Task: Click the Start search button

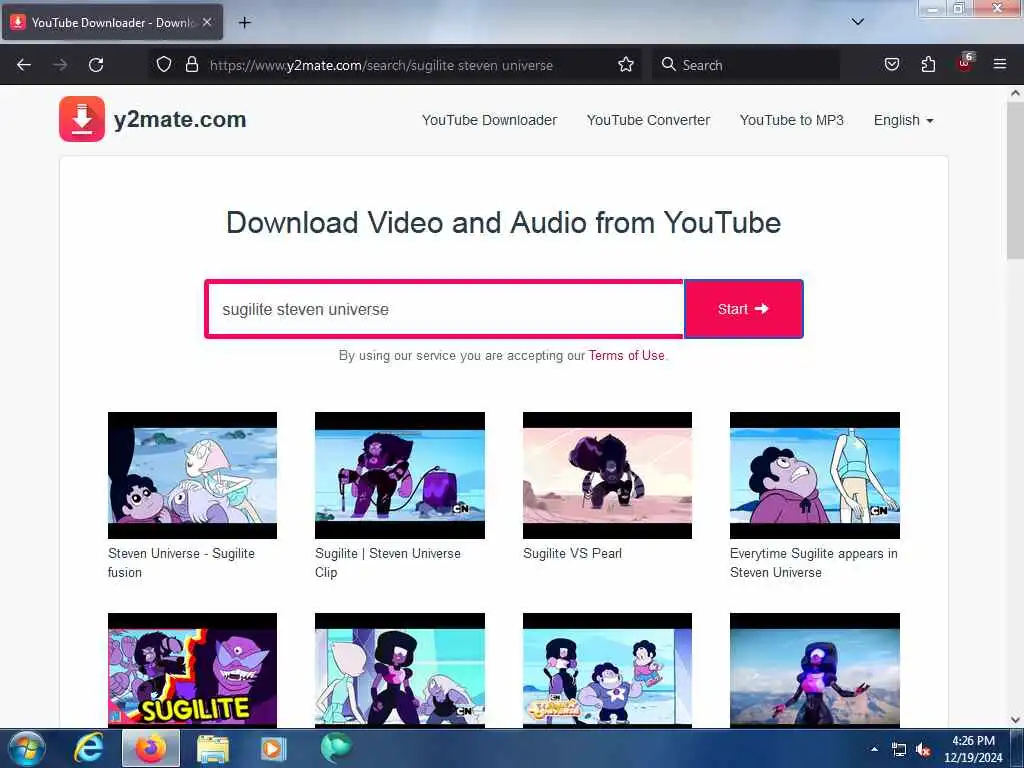Action: [x=743, y=309]
